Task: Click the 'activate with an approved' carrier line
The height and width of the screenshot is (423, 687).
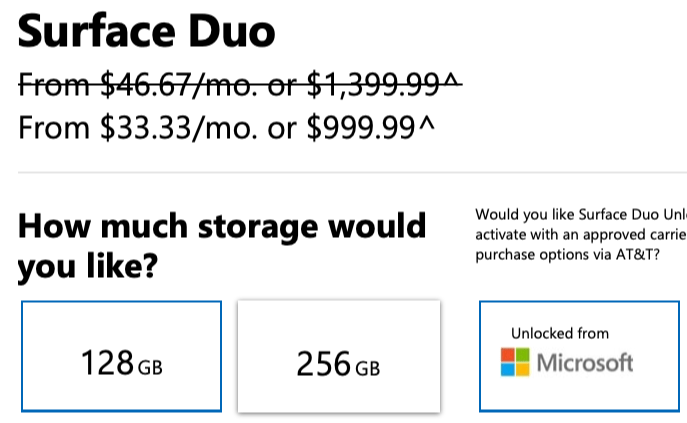Action: point(580,236)
